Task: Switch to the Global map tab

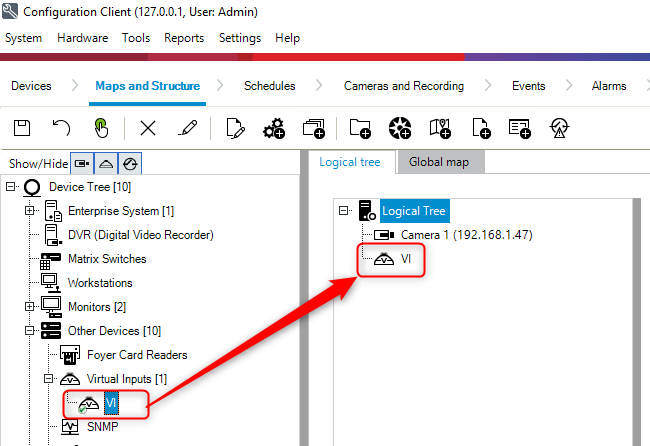Action: click(x=439, y=162)
